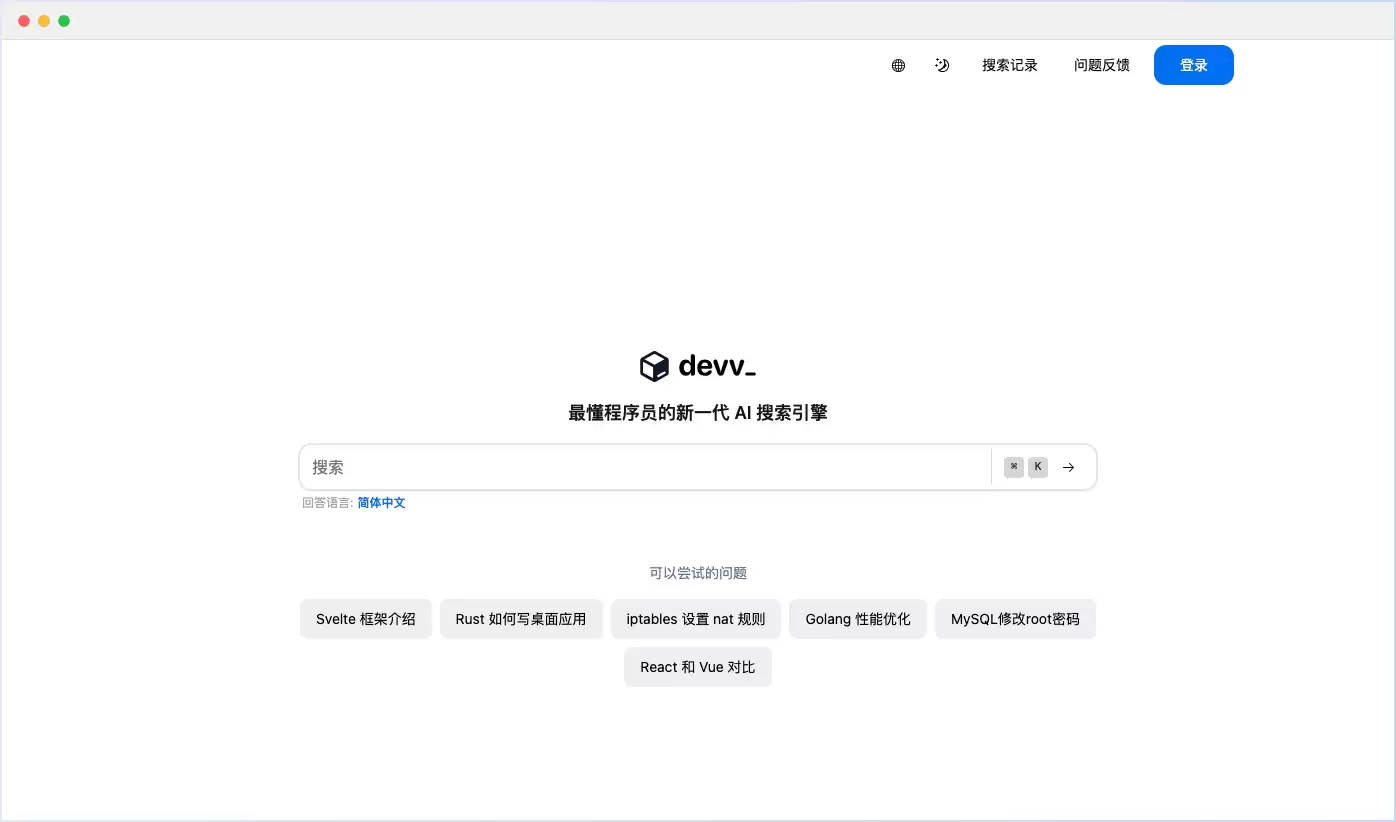
Task: Select the moon icon in the top bar
Action: tap(941, 64)
